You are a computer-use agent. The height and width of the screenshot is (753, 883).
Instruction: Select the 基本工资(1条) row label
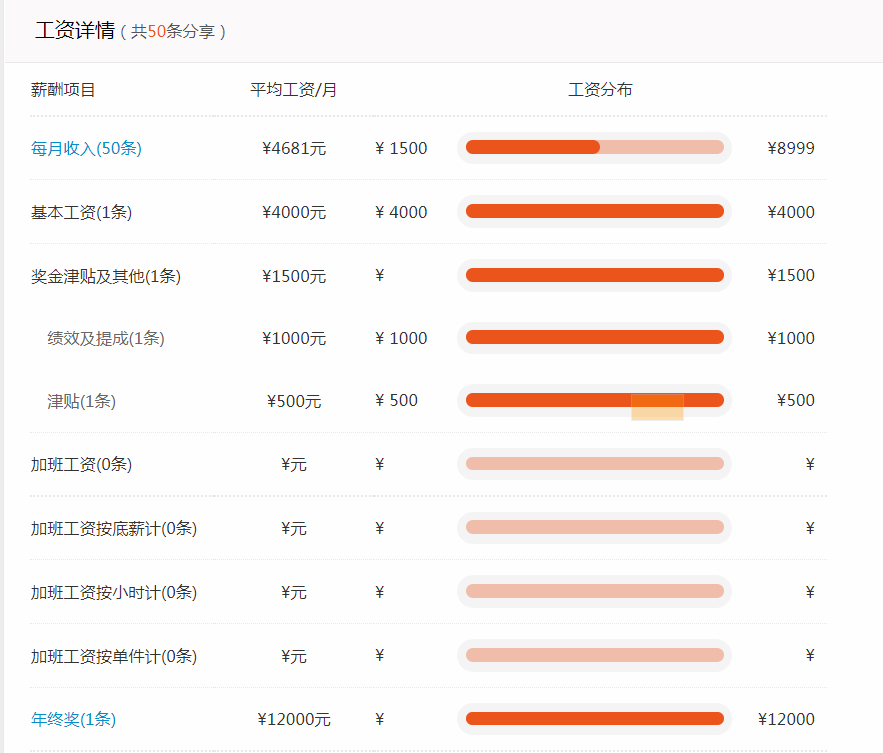pyautogui.click(x=81, y=212)
